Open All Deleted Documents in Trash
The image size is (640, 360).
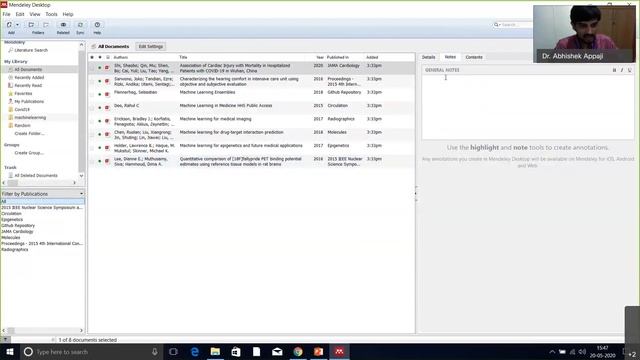(x=36, y=176)
